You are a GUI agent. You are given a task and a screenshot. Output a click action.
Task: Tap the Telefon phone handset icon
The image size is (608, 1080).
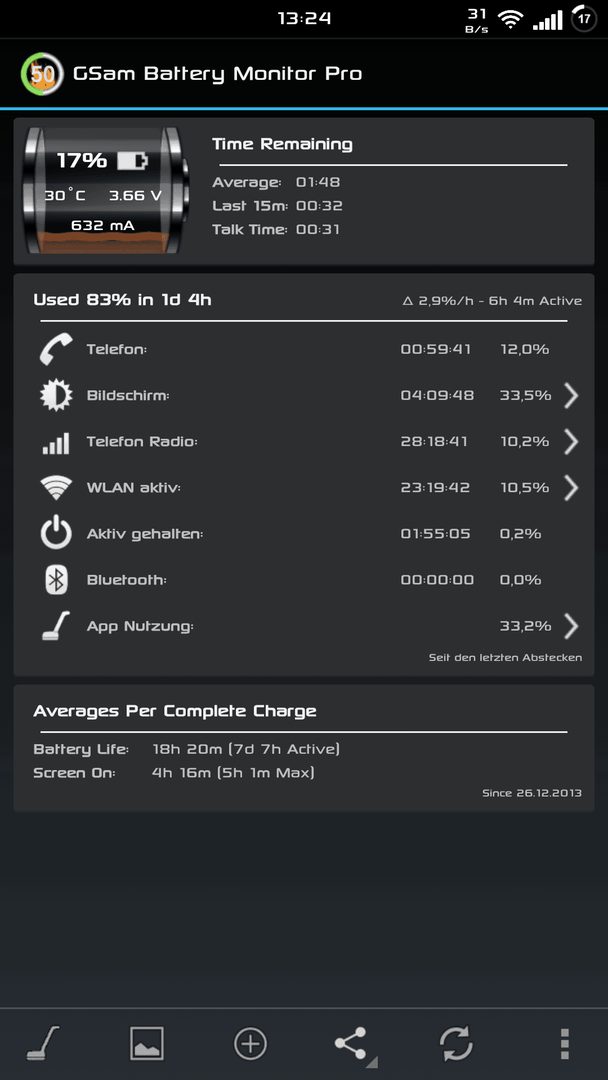coord(56,349)
